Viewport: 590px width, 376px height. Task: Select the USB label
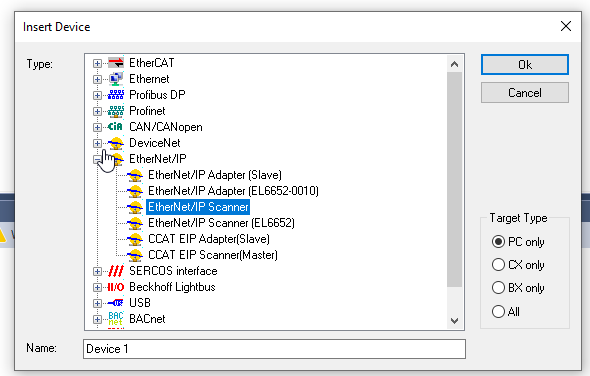coord(140,303)
